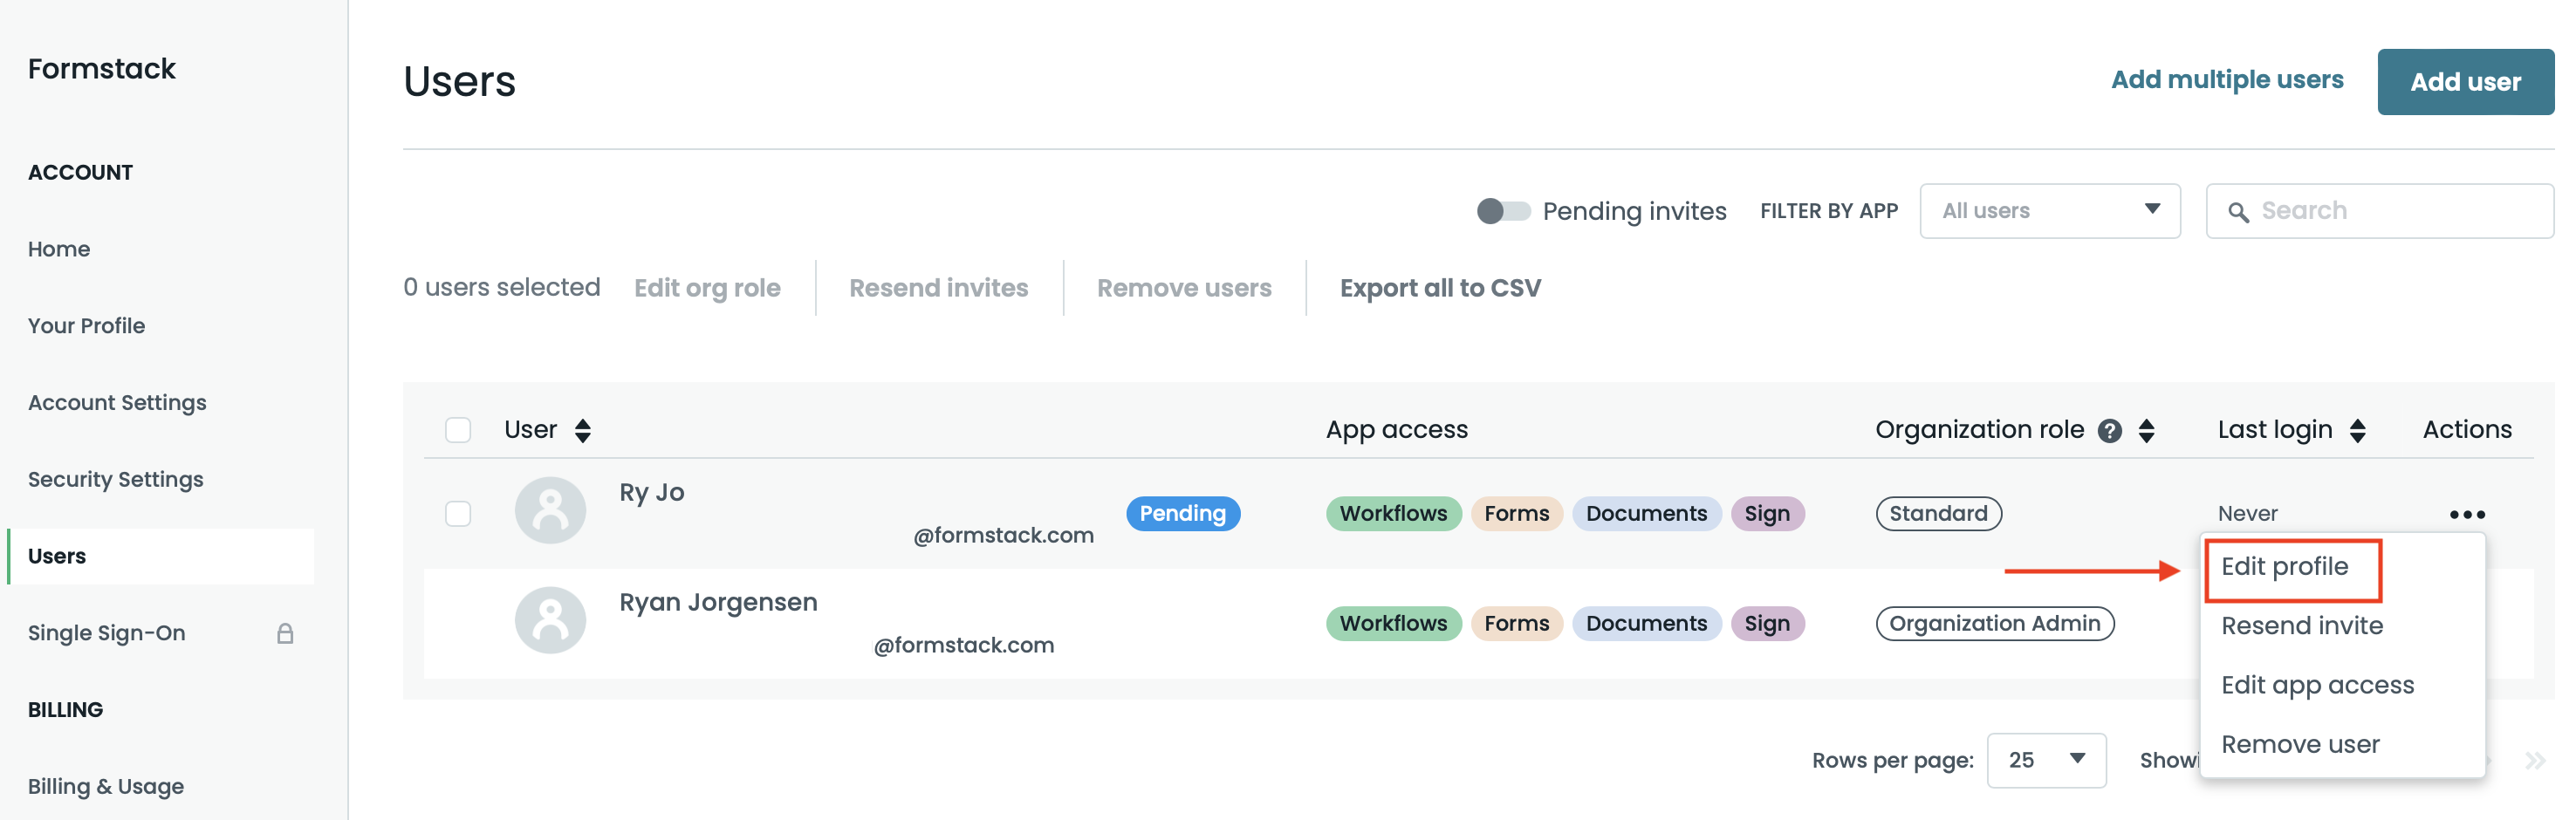
Task: Select Remove user from the actions menu
Action: [2300, 745]
